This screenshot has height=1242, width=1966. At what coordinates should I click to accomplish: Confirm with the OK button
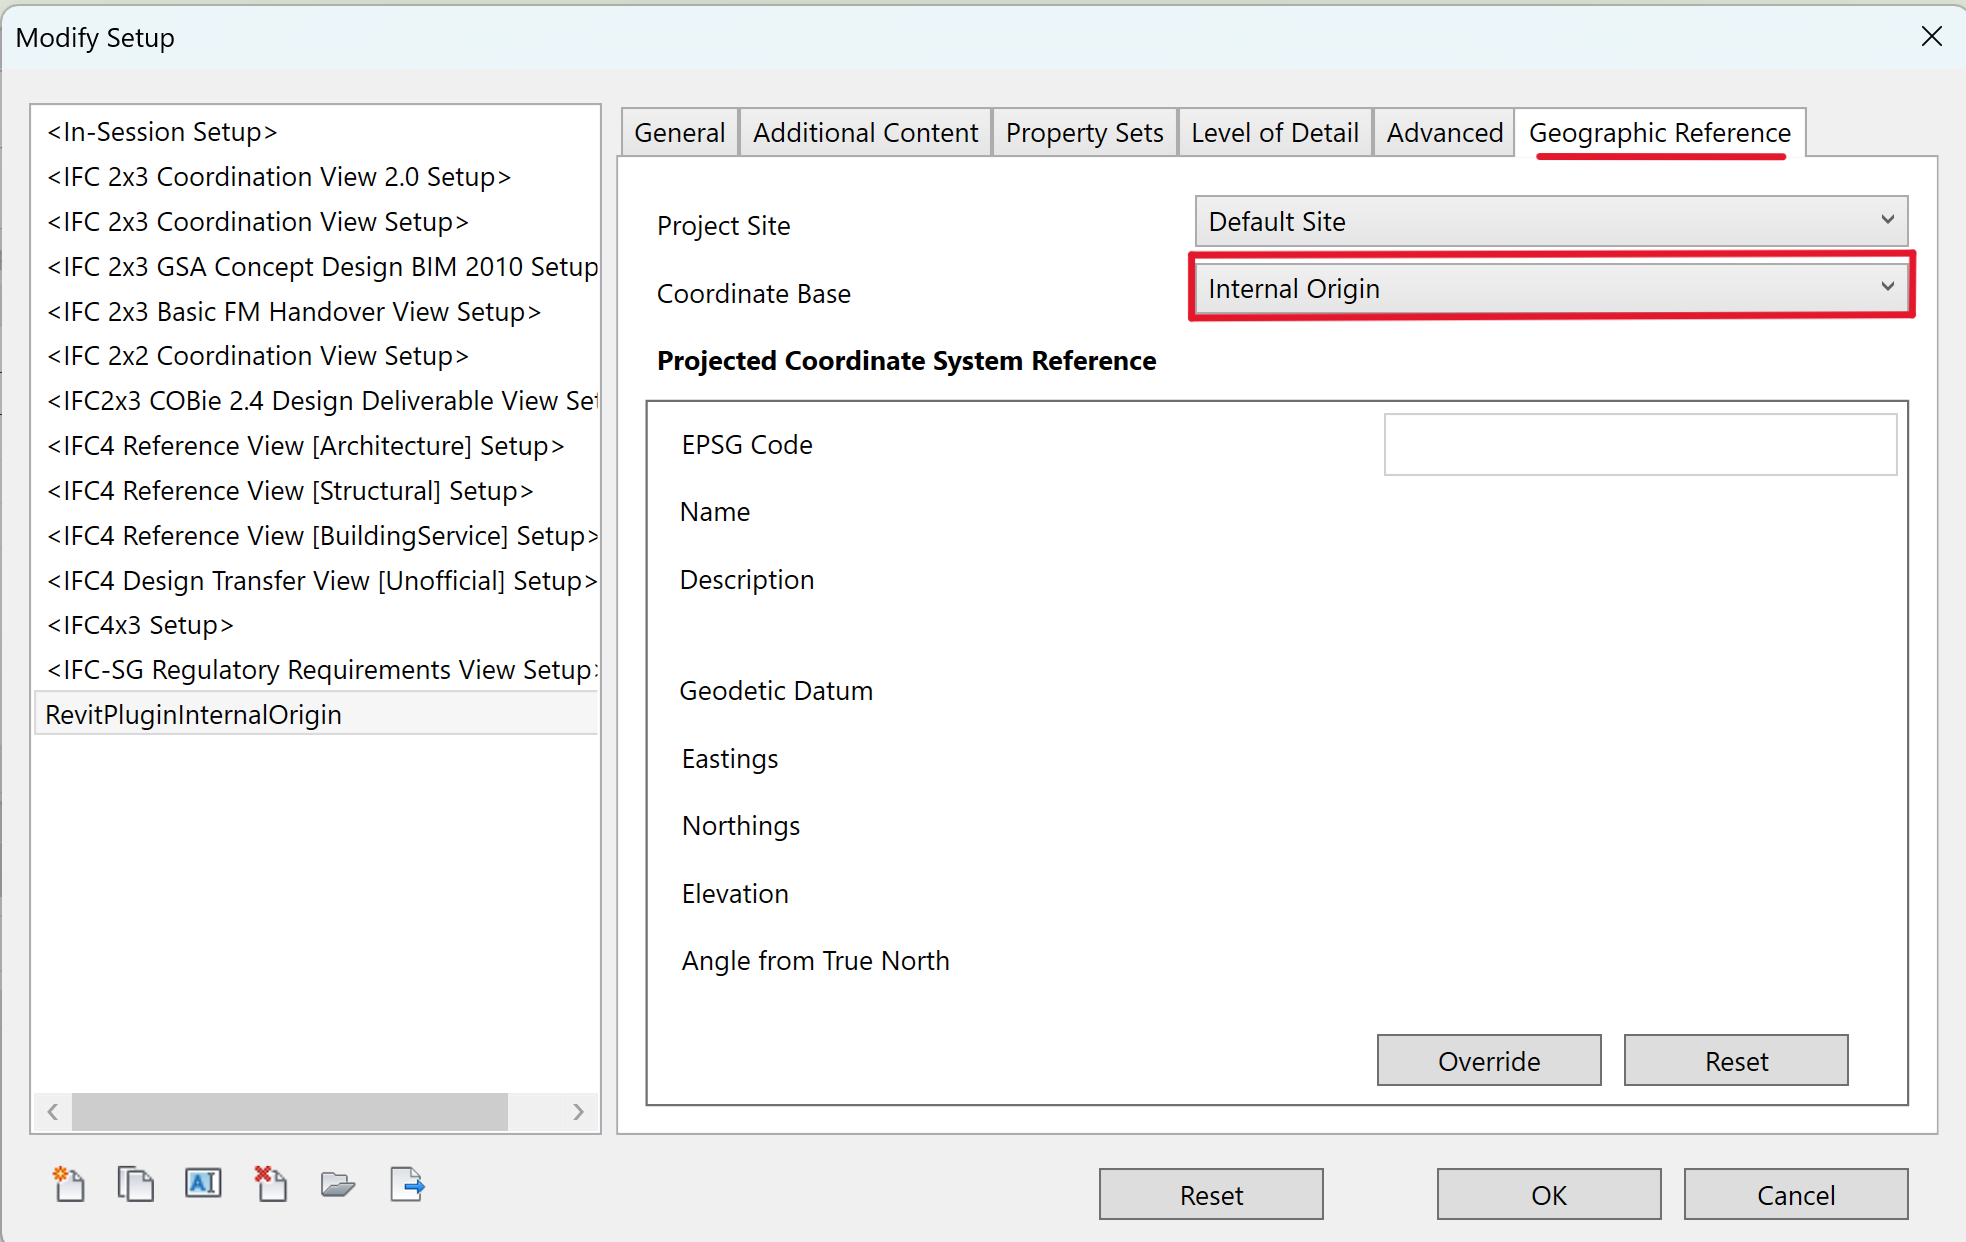1549,1195
